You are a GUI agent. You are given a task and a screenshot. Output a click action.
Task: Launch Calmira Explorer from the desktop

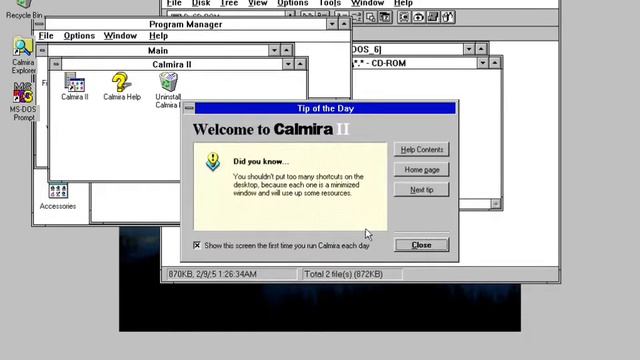[23, 56]
